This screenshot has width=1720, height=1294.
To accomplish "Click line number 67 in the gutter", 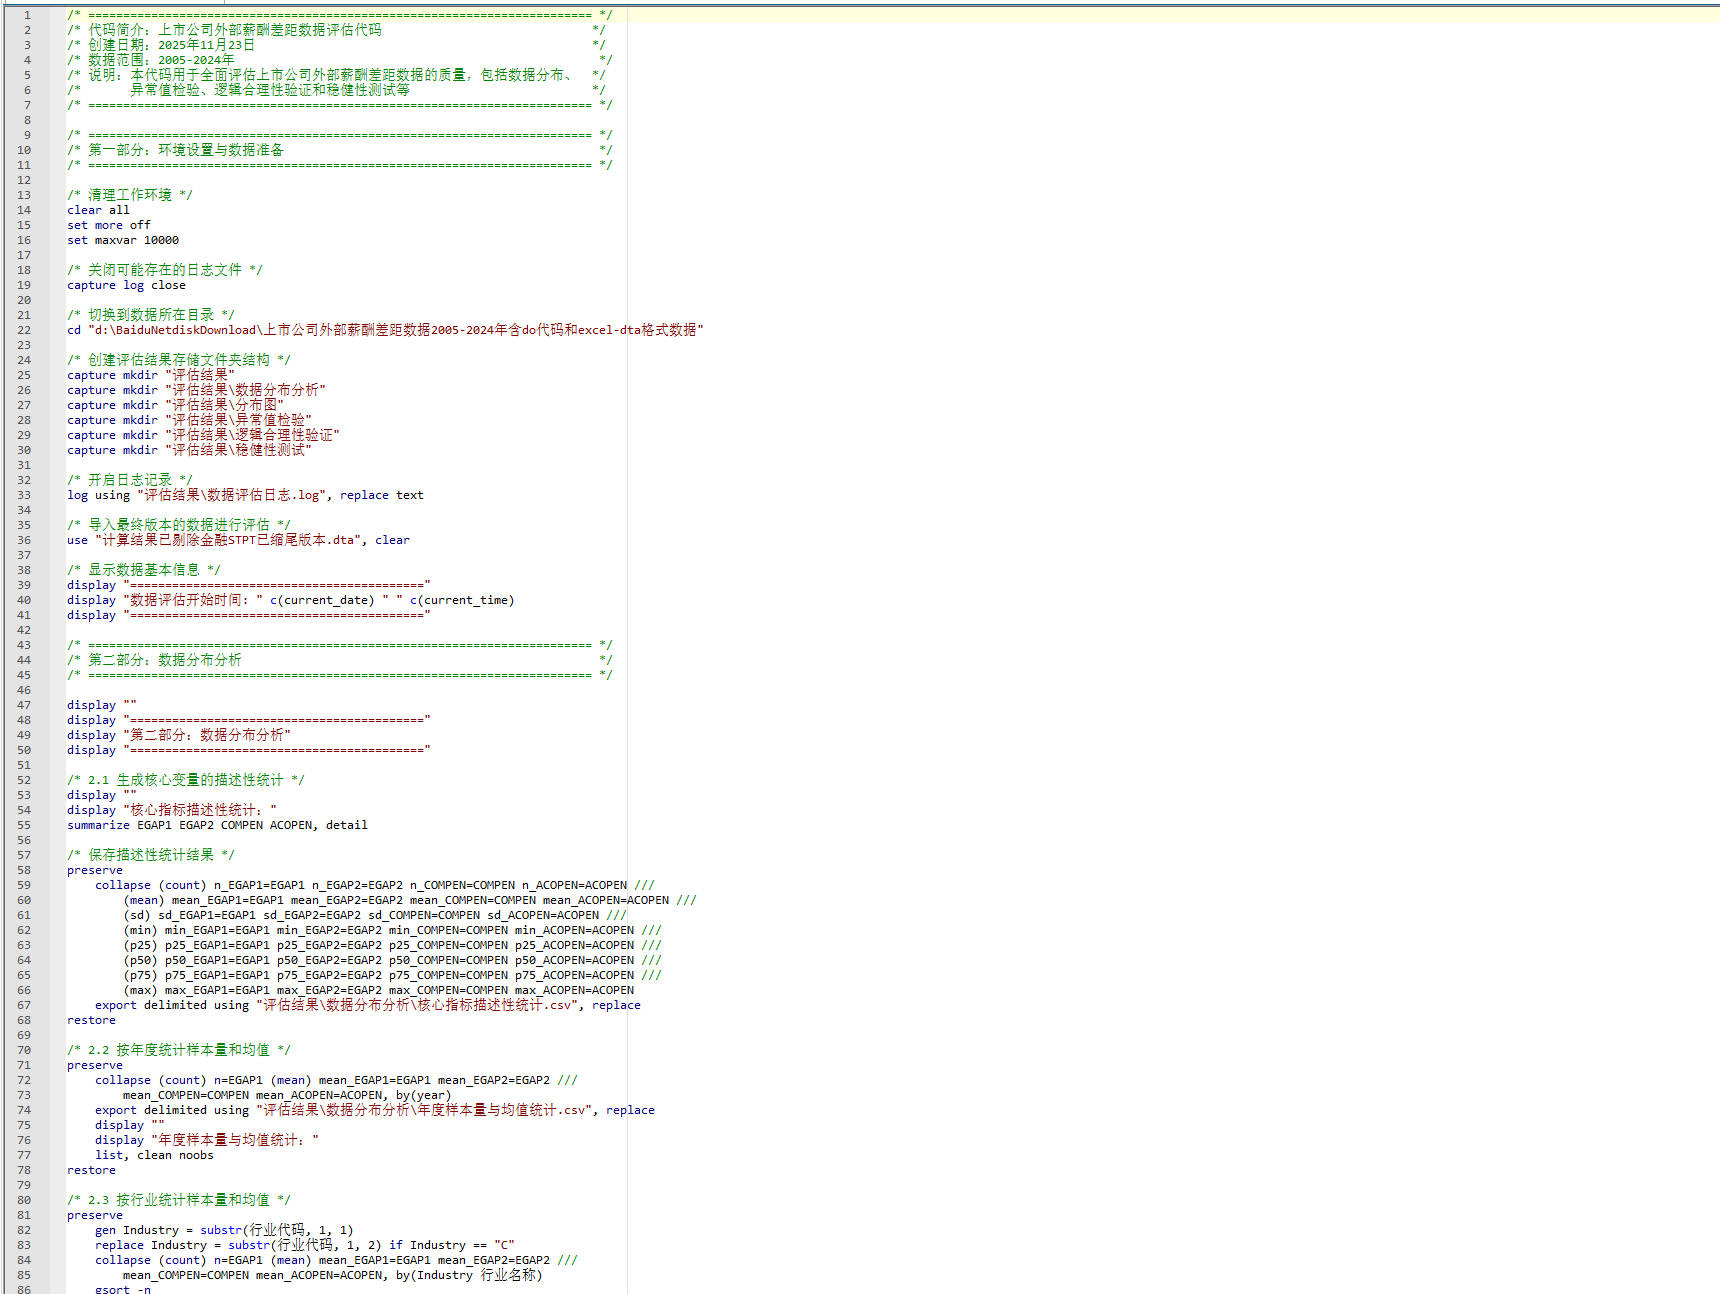I will point(24,1005).
